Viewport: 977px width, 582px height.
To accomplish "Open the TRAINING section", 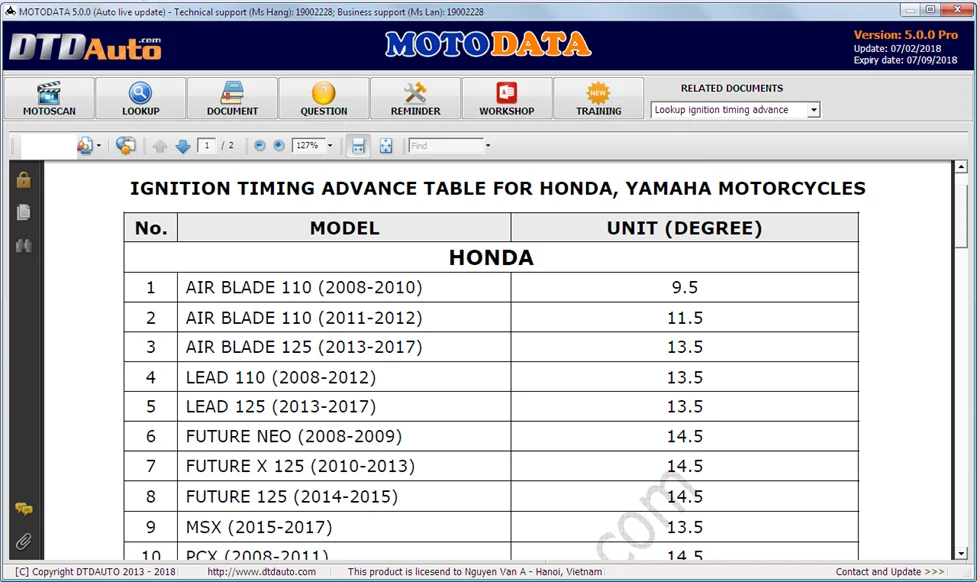I will click(598, 97).
